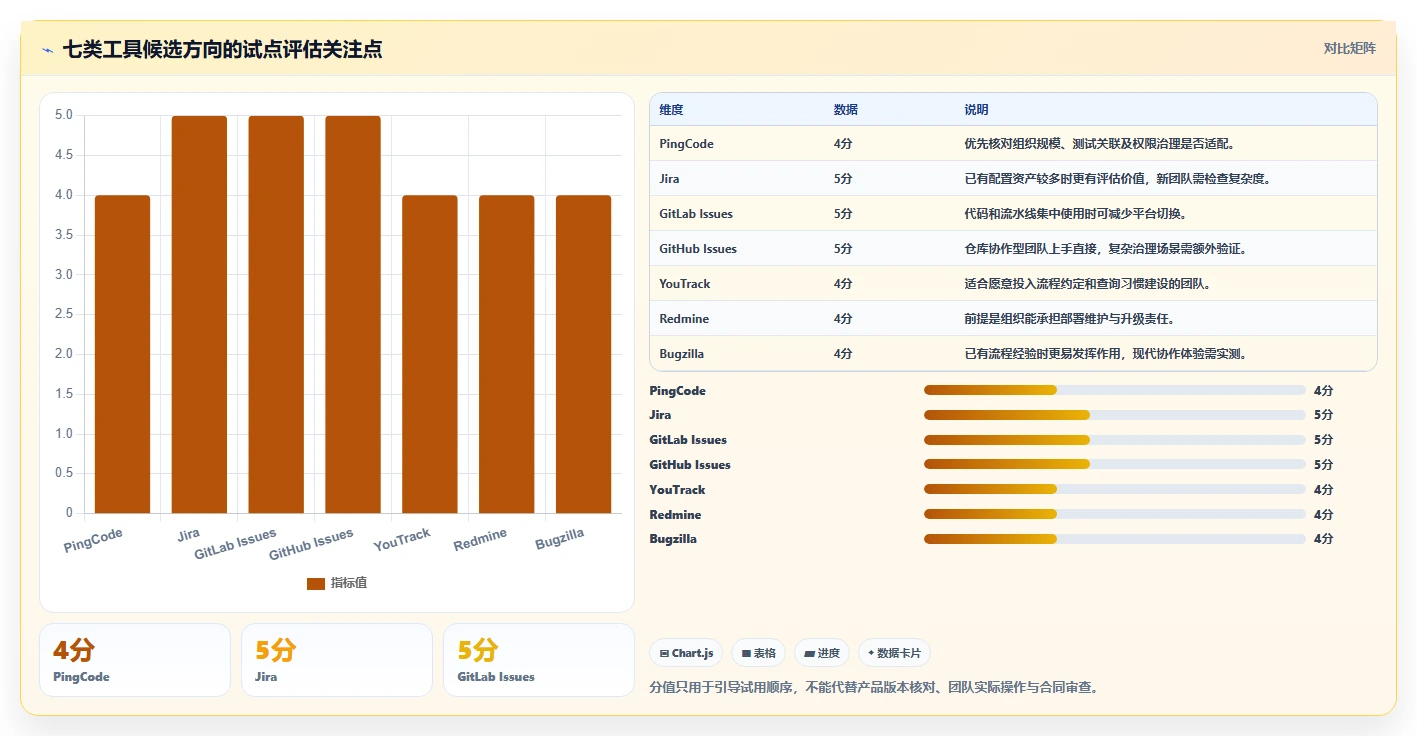Viewport: 1417px width, 736px height.
Task: Click the 指标值 legend label
Action: point(349,583)
